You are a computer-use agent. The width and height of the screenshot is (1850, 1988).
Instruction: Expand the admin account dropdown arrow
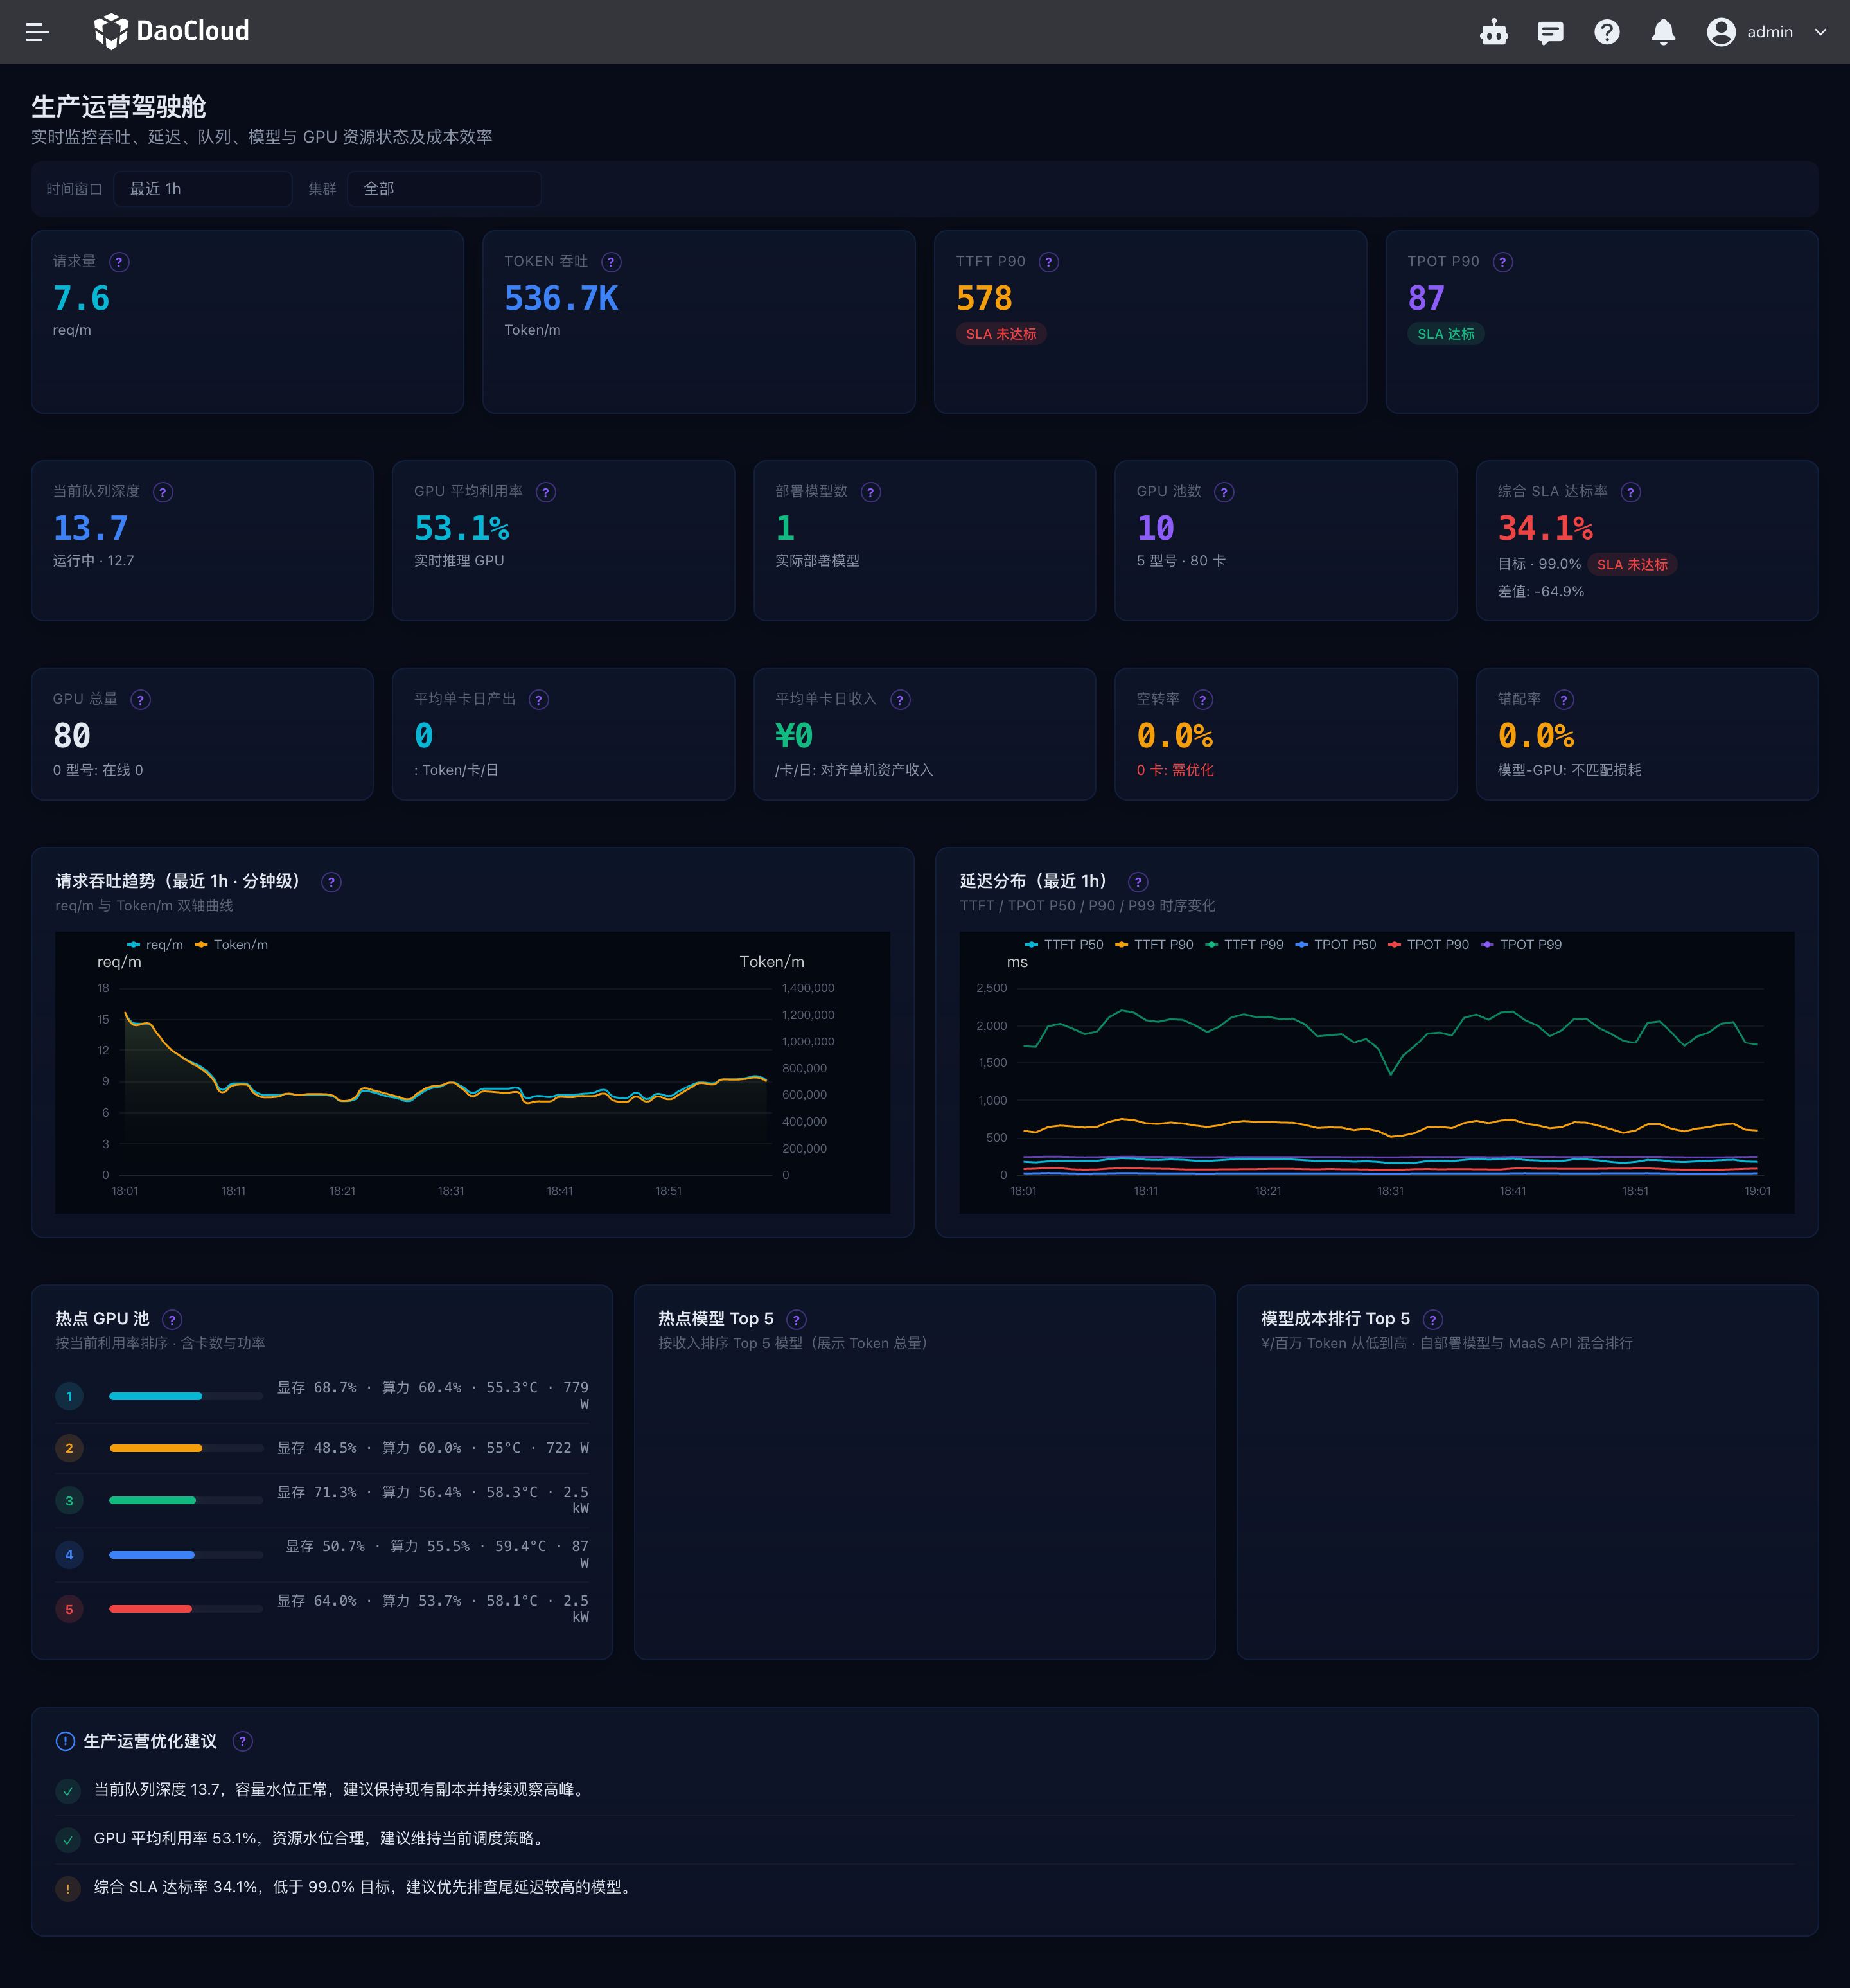(x=1821, y=32)
